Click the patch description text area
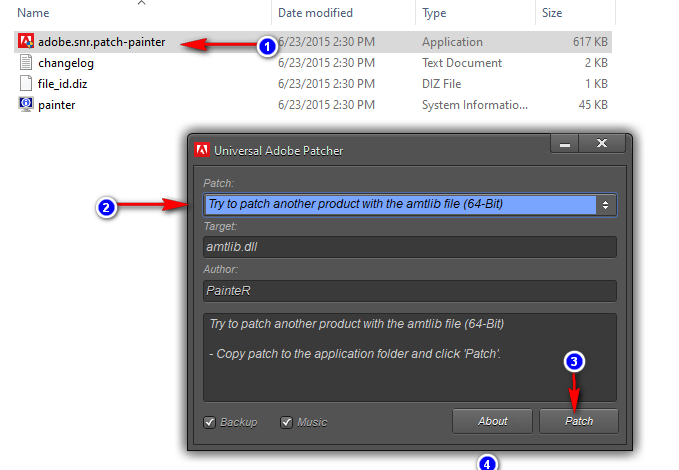The height and width of the screenshot is (470, 679). pos(410,358)
